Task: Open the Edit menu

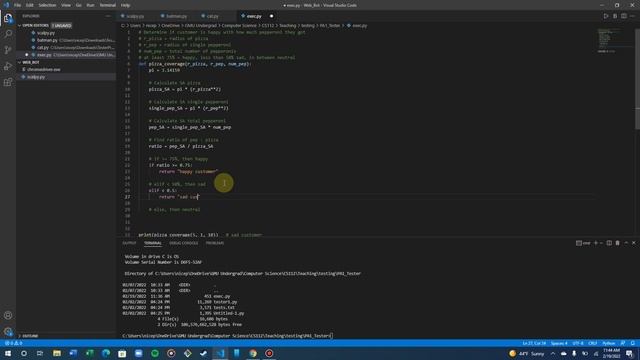Action: pyautogui.click(x=30, y=5)
